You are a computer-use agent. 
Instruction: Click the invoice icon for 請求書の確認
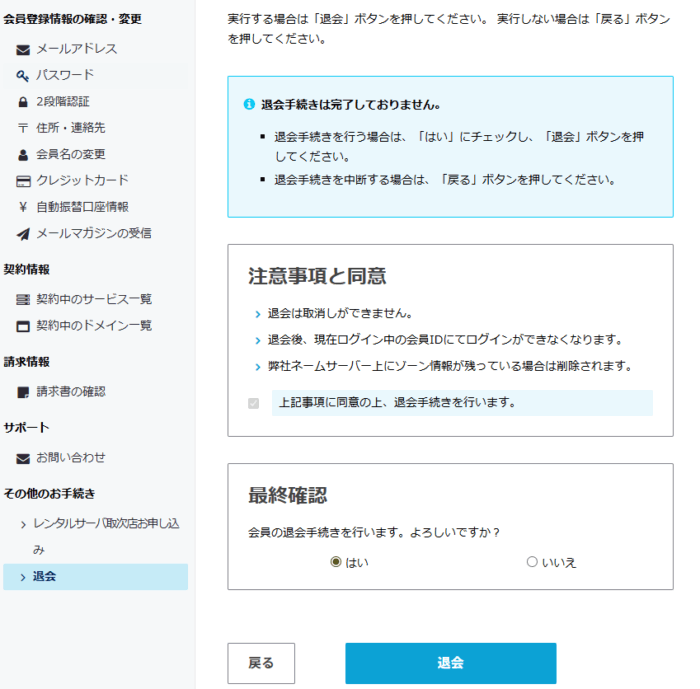(23, 392)
